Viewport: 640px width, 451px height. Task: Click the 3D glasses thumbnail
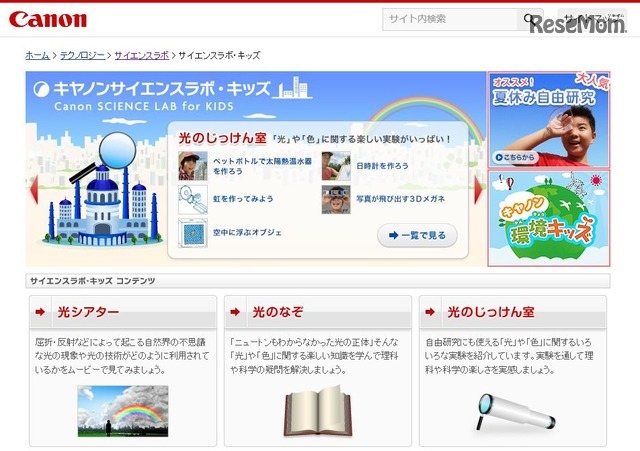pyautogui.click(x=336, y=200)
